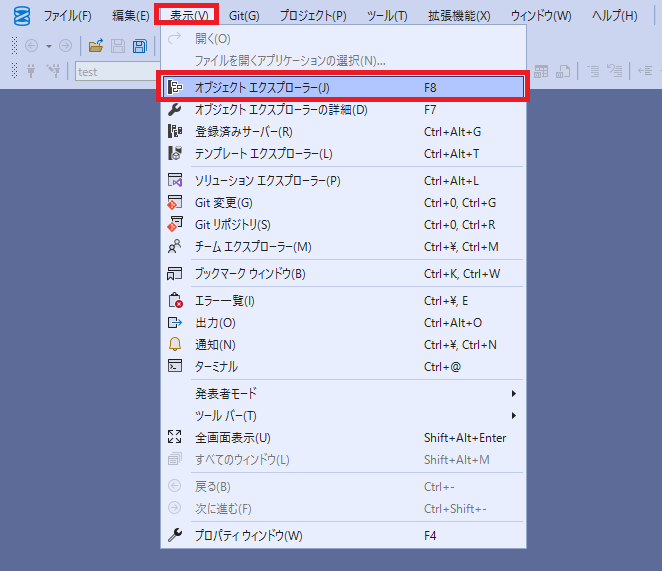This screenshot has height=571, width=662.
Task: Select プロパティ ウィンドウ(W) item
Action: [x=343, y=536]
